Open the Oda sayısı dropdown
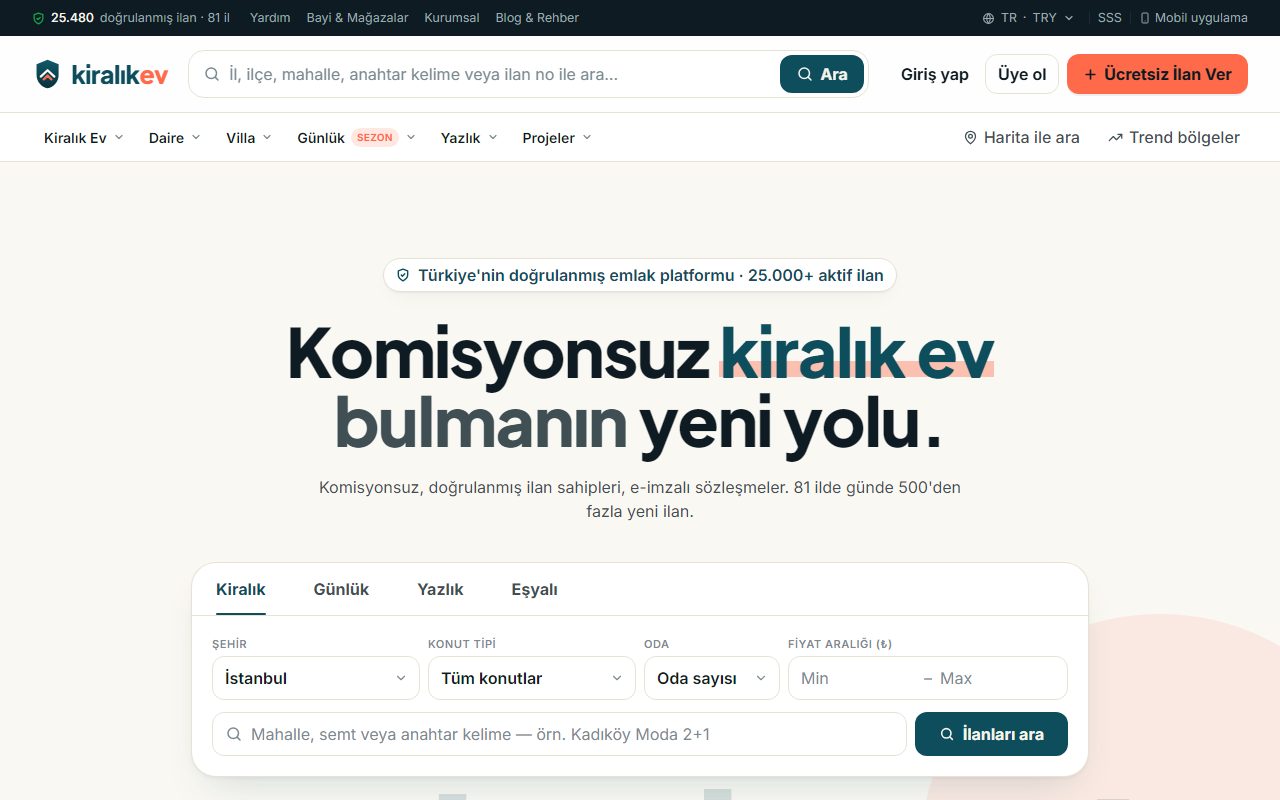 pyautogui.click(x=712, y=678)
